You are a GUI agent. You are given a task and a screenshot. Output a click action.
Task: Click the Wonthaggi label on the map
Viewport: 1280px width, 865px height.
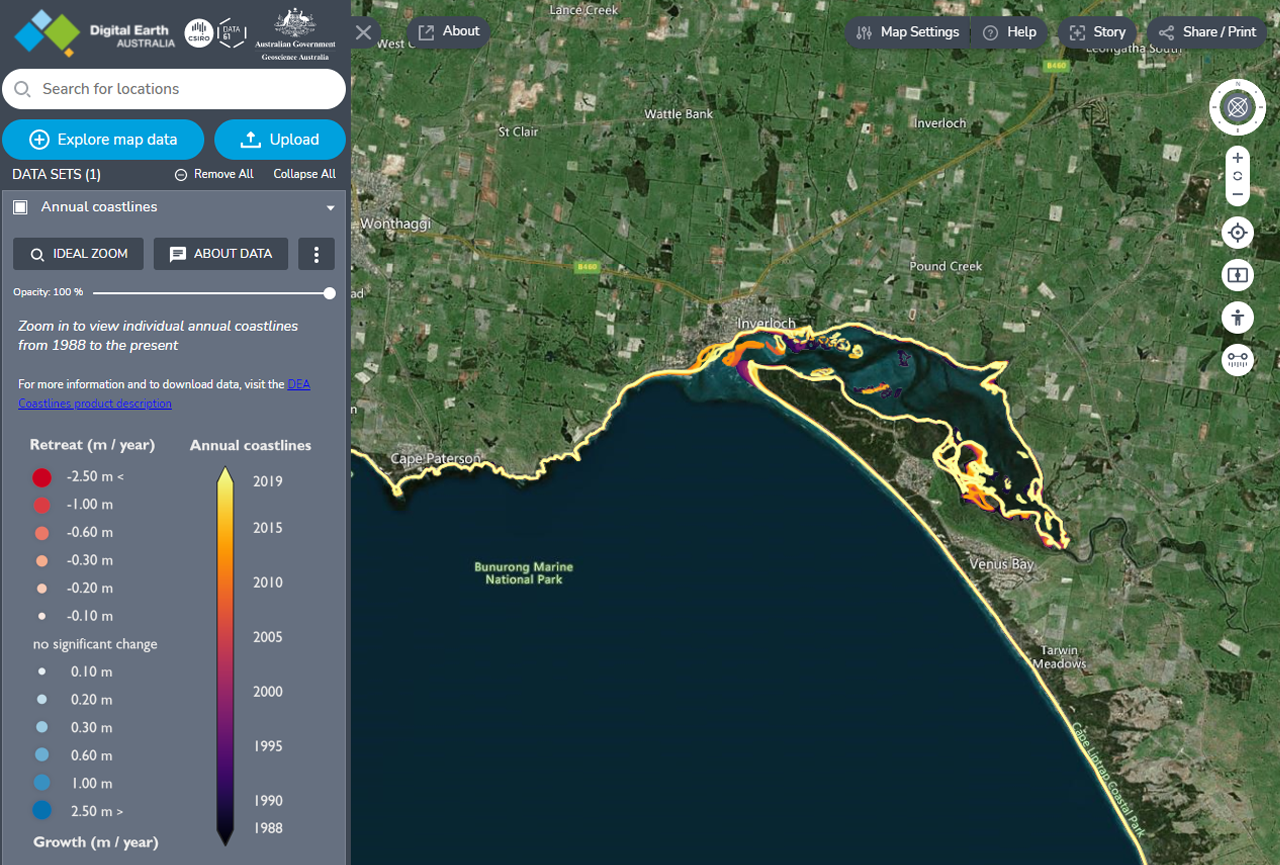point(396,224)
